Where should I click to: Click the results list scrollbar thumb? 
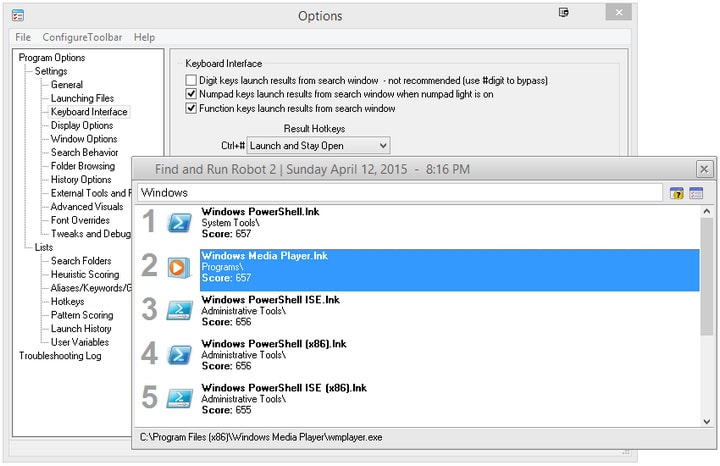(707, 277)
